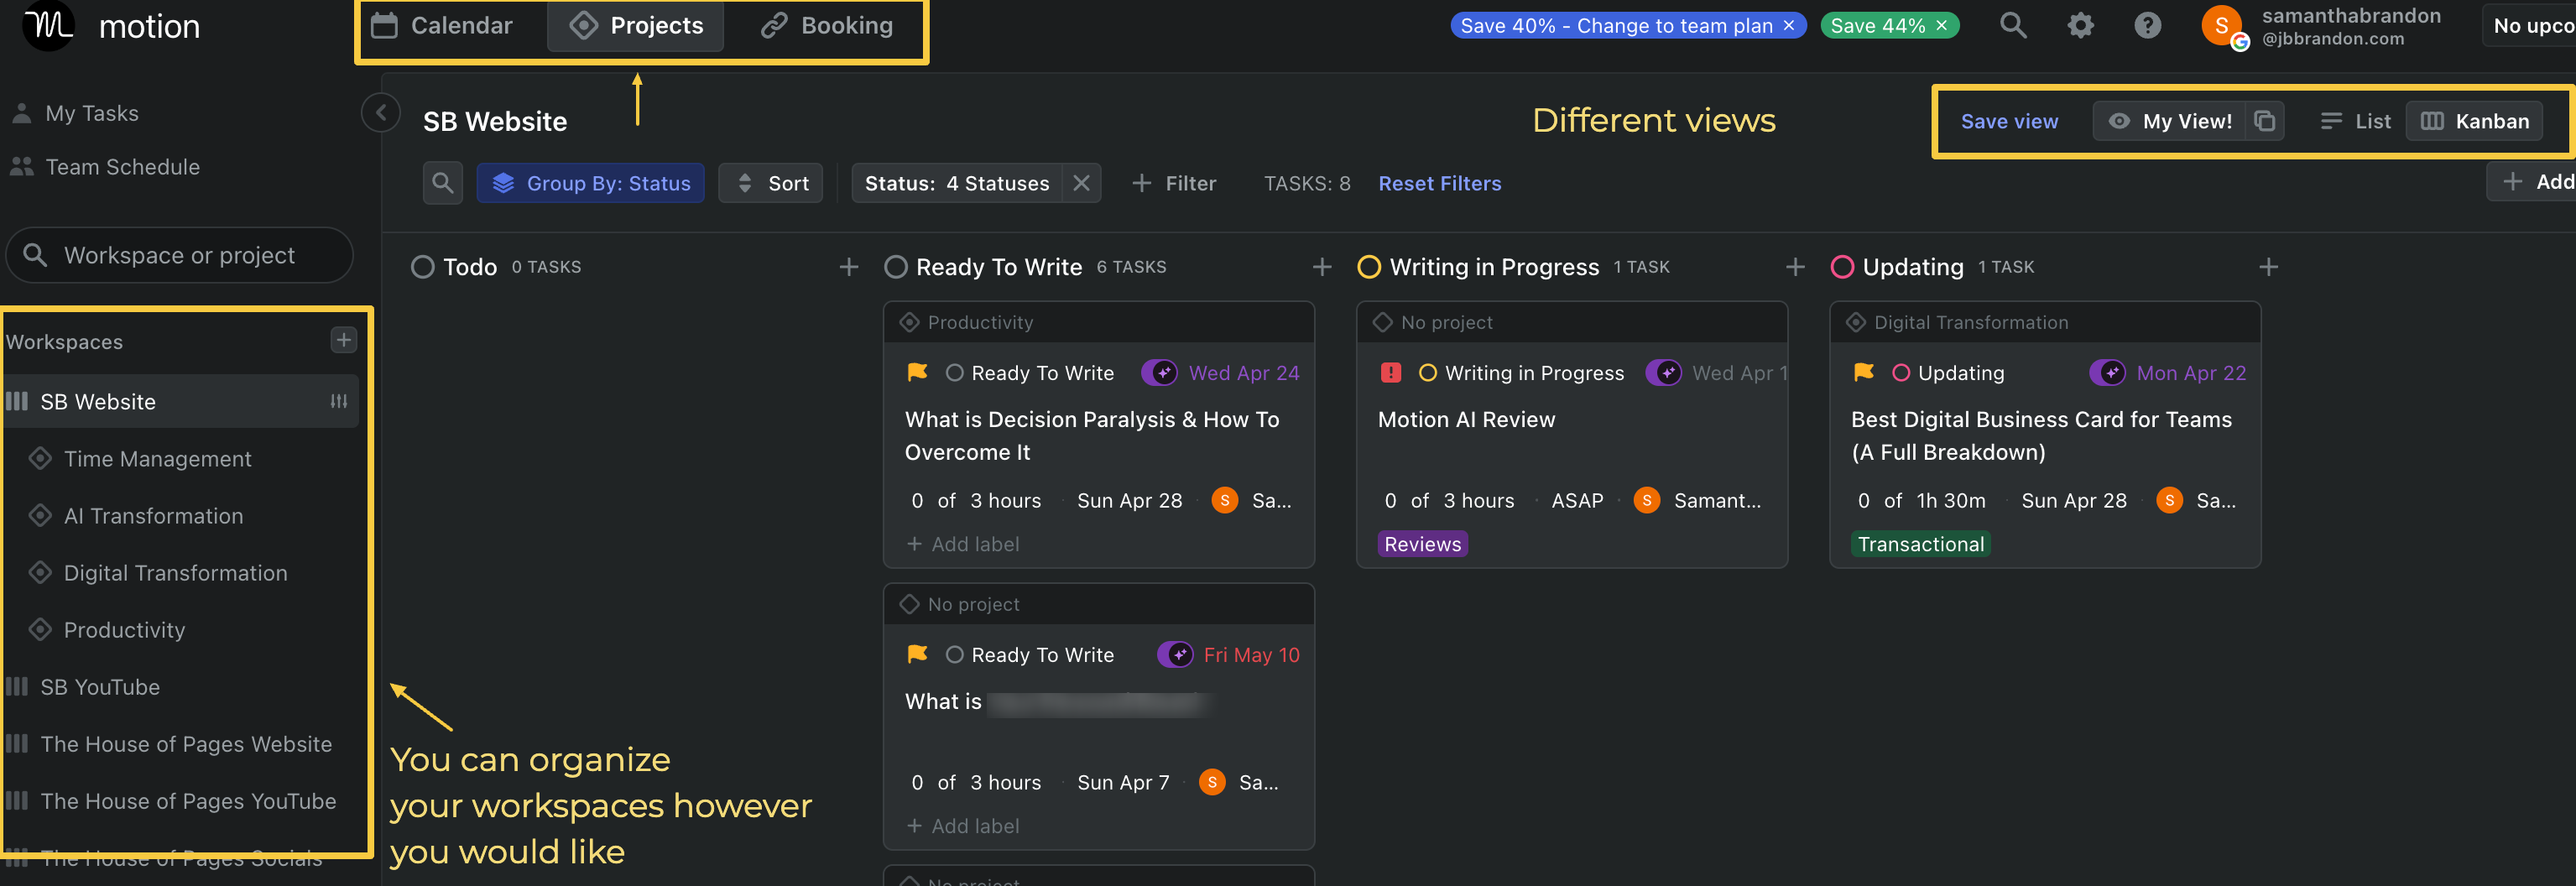Switch to the Projects tab

pyautogui.click(x=636, y=26)
